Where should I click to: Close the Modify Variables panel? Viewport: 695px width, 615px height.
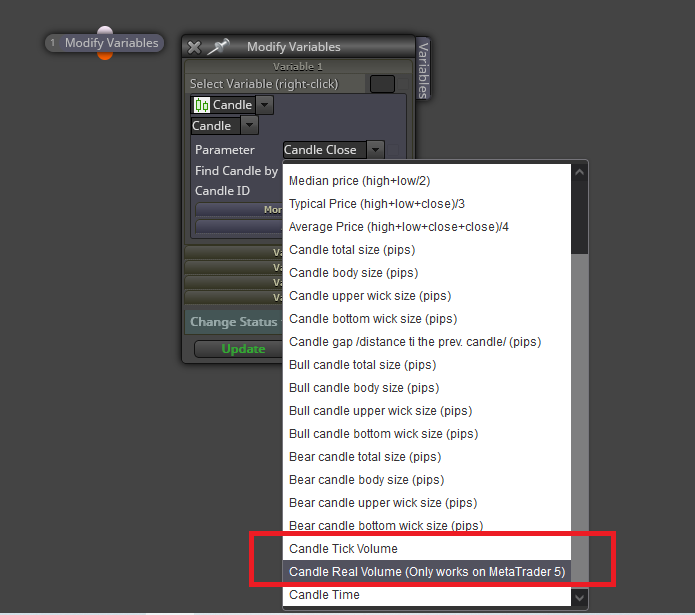[x=194, y=47]
